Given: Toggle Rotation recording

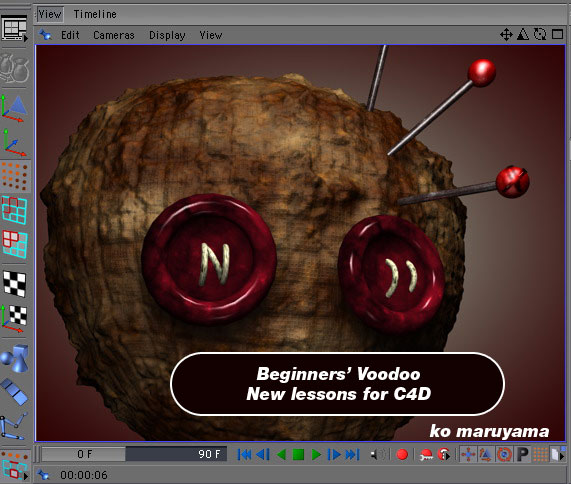Looking at the screenshot, I should 504,455.
